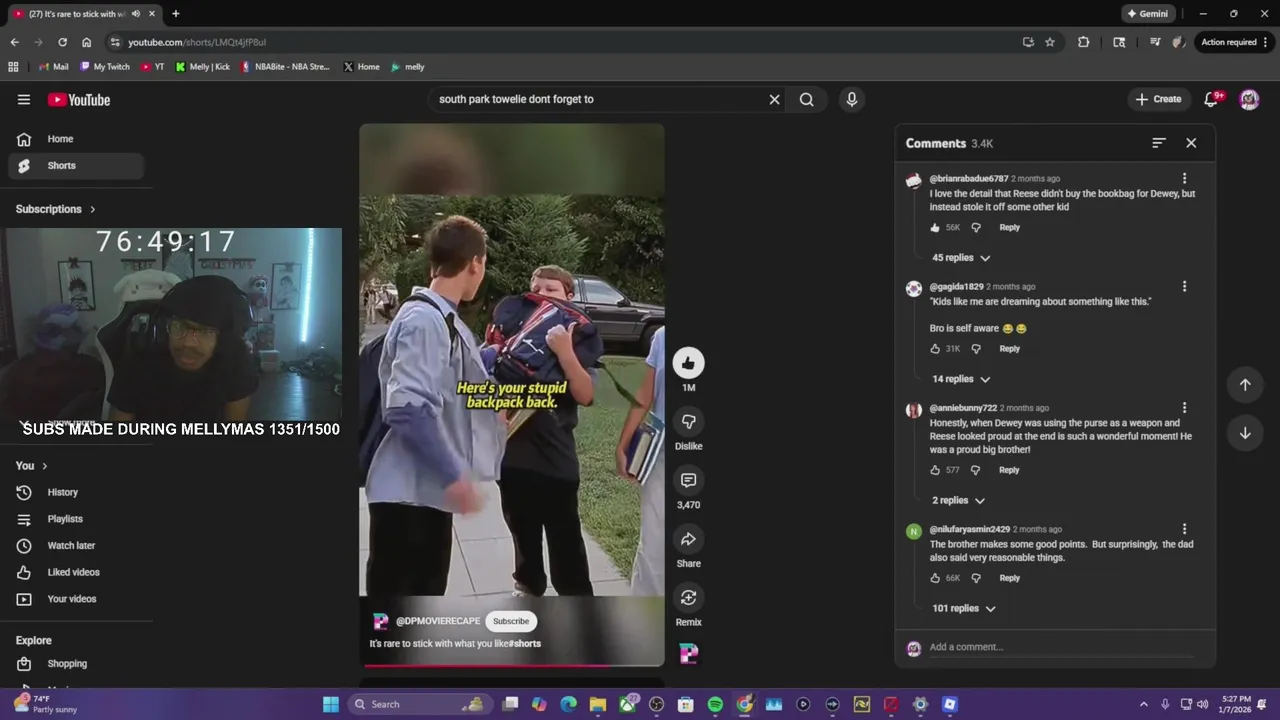Dislike nilufaryasmin2429's comment
Viewport: 1280px width, 720px height.
coord(976,578)
